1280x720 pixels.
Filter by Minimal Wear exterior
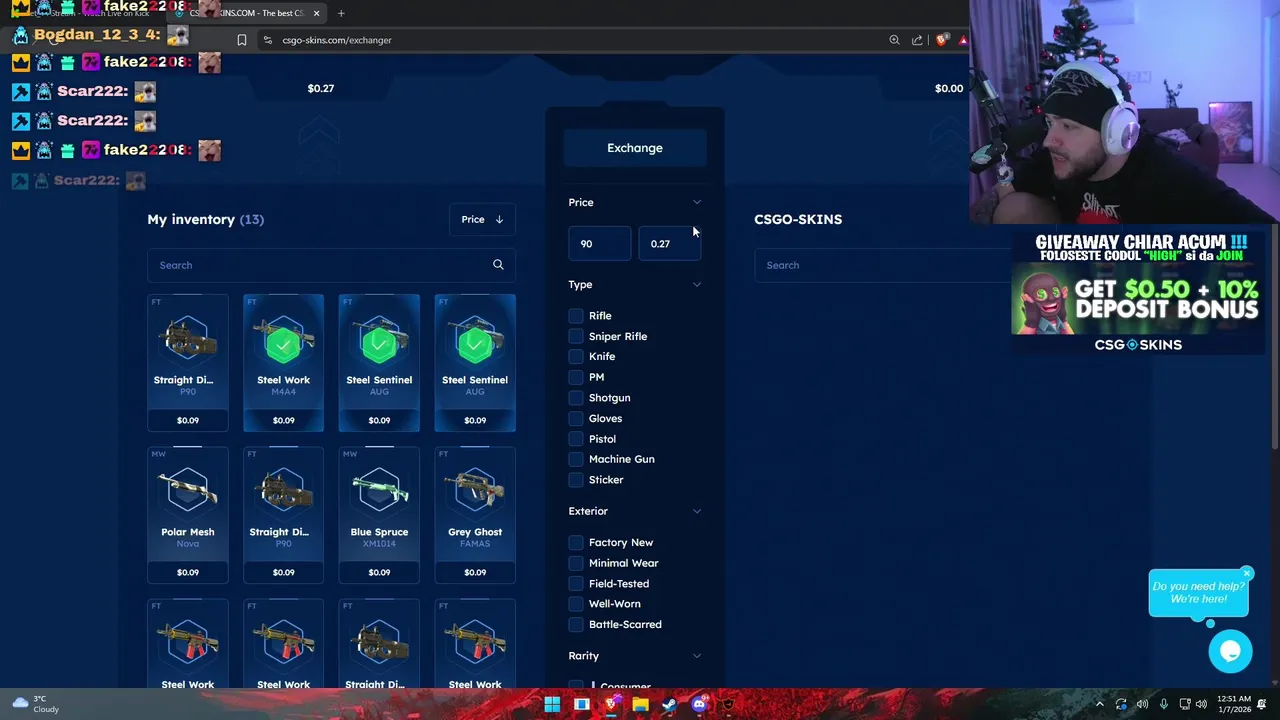[x=576, y=563]
